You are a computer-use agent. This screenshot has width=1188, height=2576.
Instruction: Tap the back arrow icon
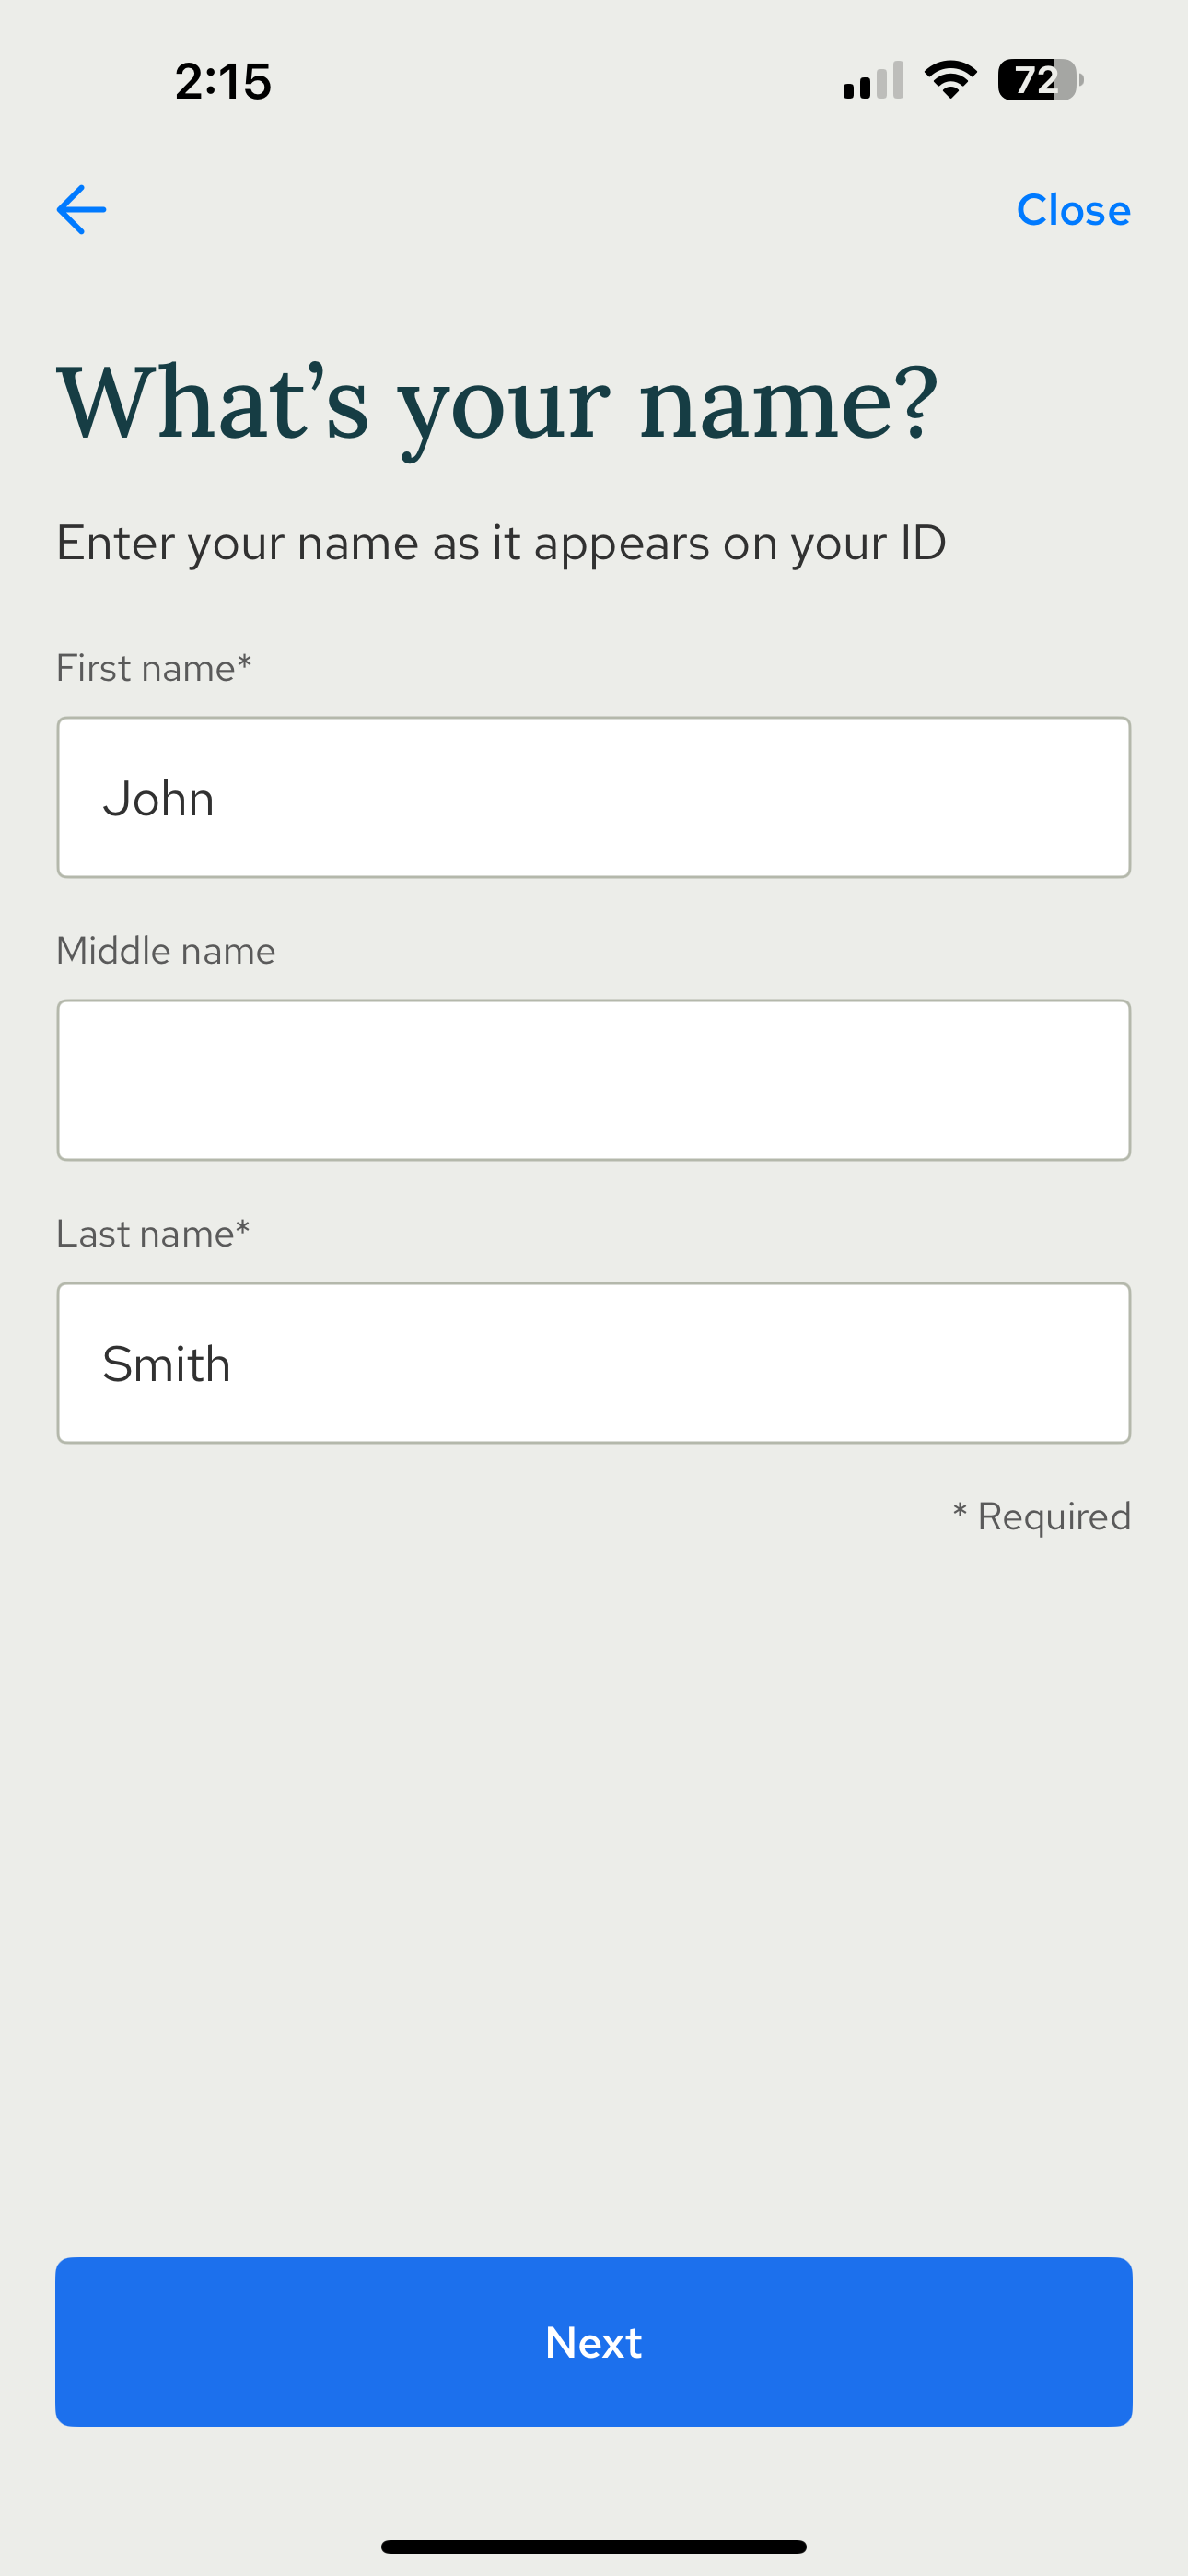[x=81, y=210]
